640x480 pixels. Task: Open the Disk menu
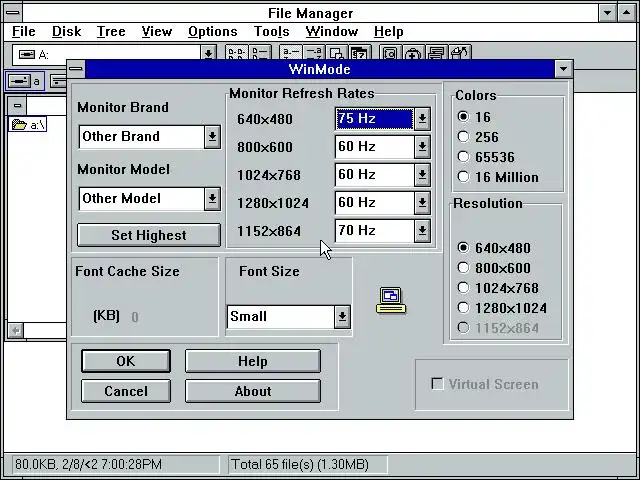pyautogui.click(x=67, y=31)
